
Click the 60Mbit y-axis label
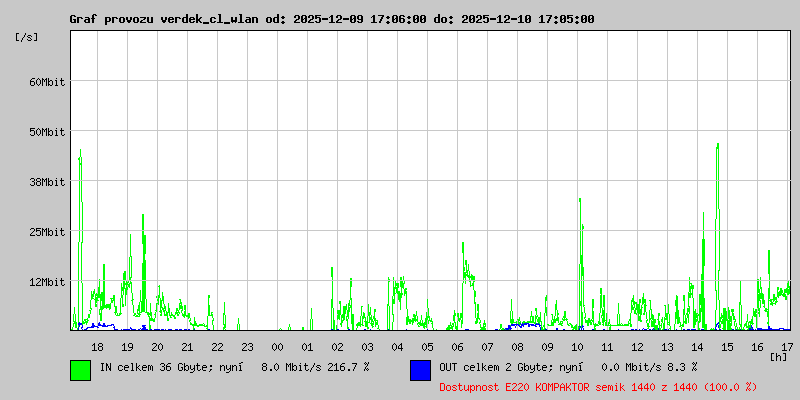[x=46, y=82]
